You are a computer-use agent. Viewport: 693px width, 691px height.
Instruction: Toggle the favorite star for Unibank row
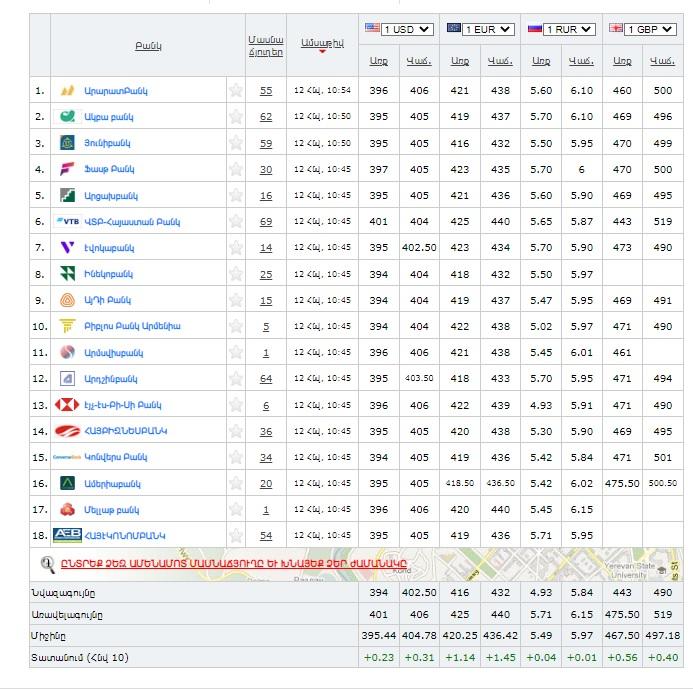click(236, 143)
